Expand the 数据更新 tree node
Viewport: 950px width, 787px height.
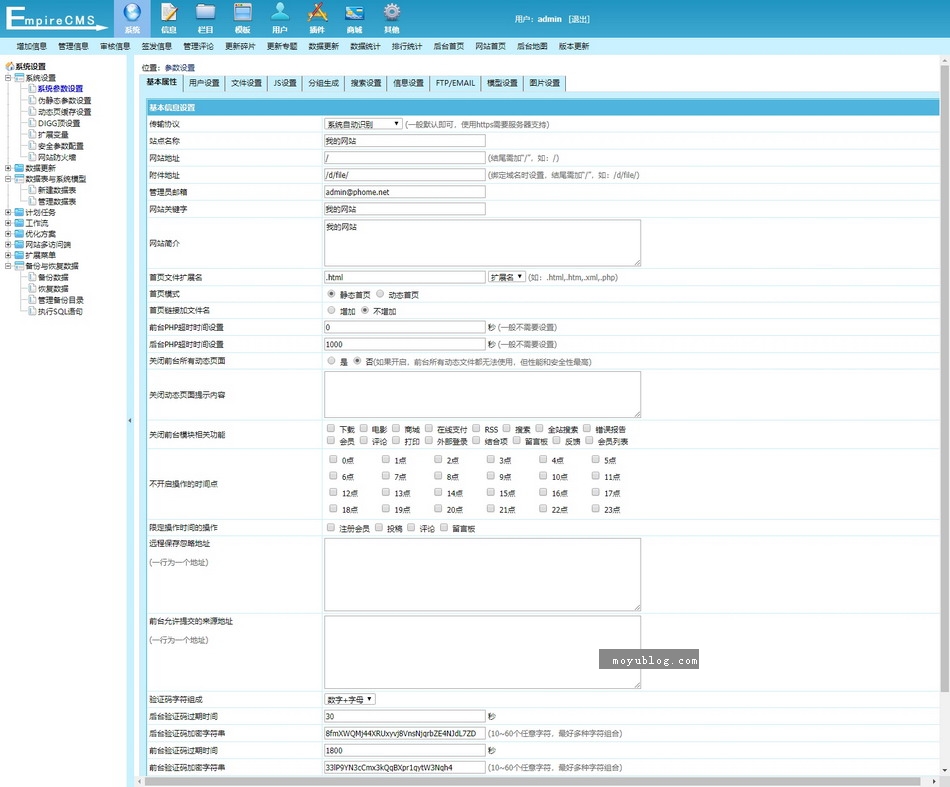tap(8, 168)
